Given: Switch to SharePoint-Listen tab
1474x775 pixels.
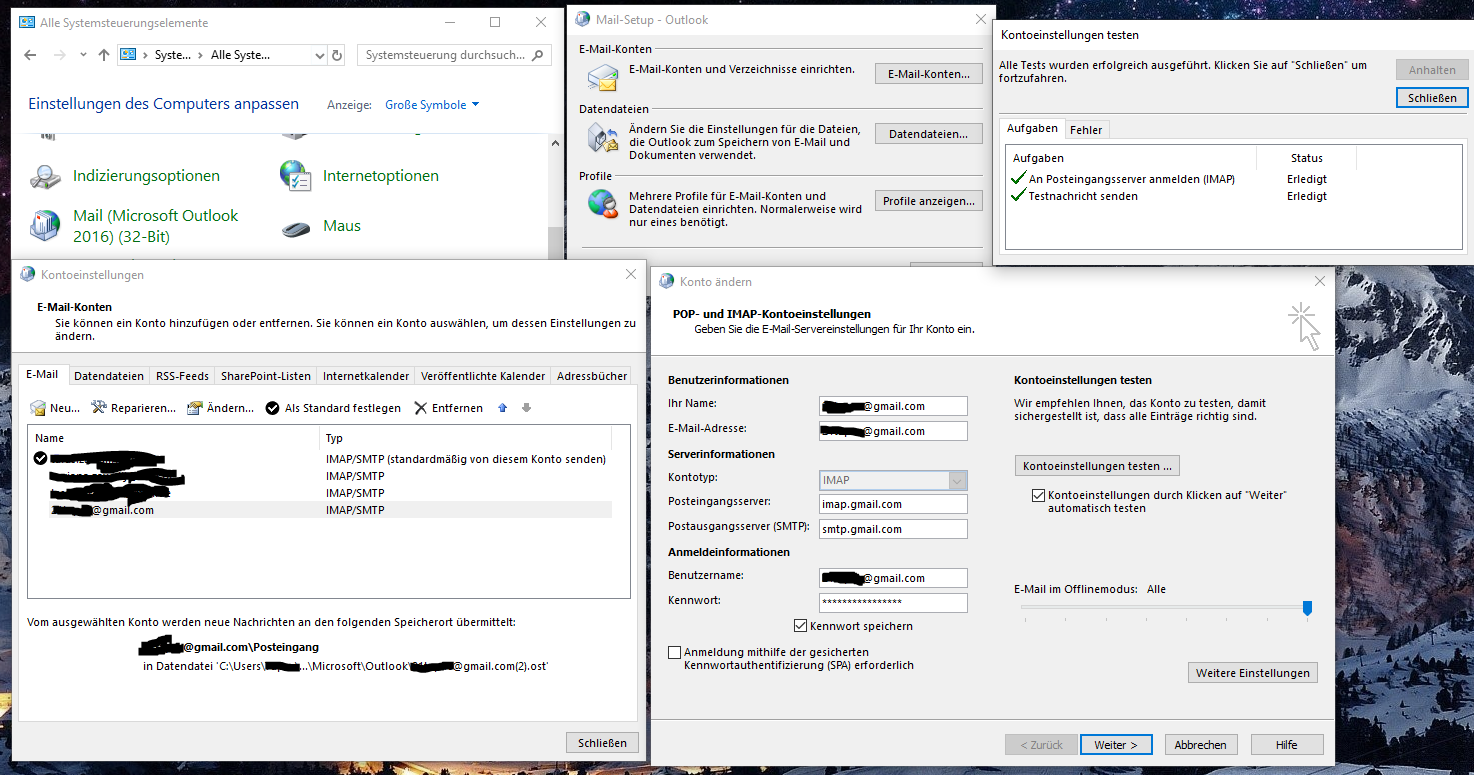Looking at the screenshot, I should 266,376.
